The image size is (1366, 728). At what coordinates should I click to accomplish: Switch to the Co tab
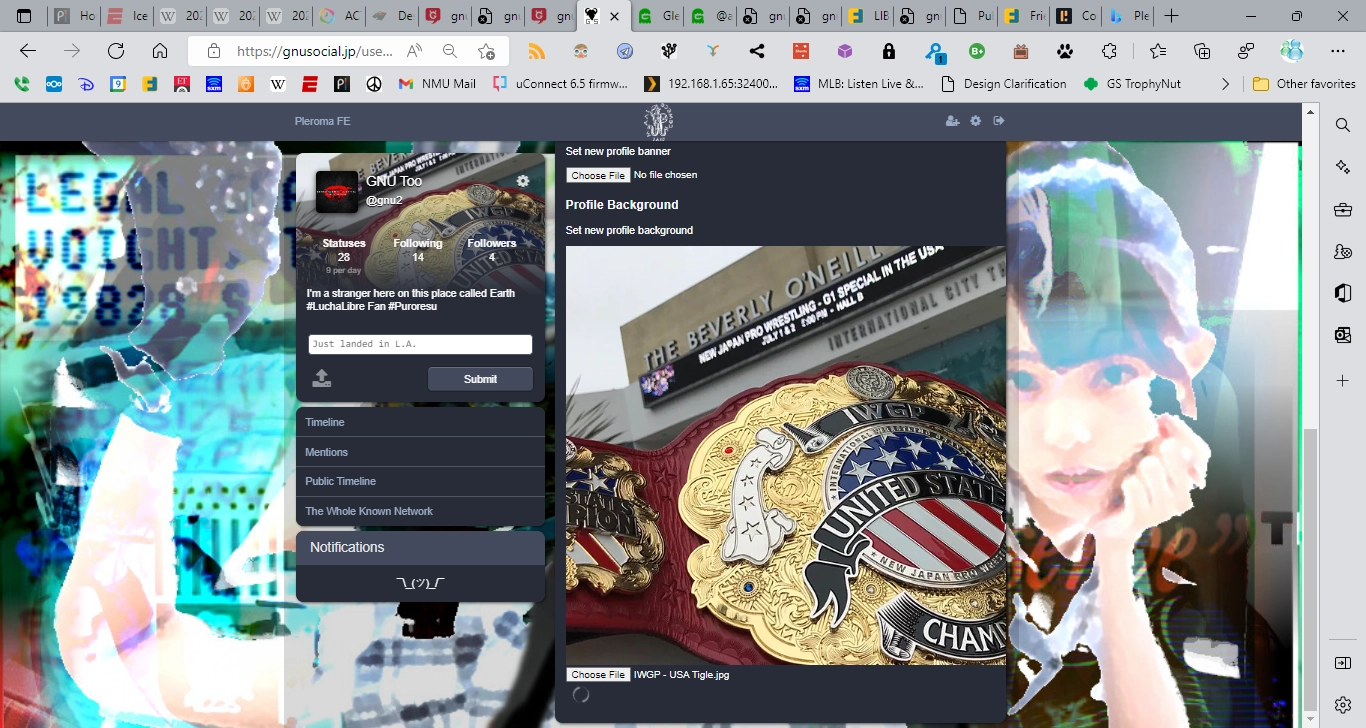(x=1075, y=16)
